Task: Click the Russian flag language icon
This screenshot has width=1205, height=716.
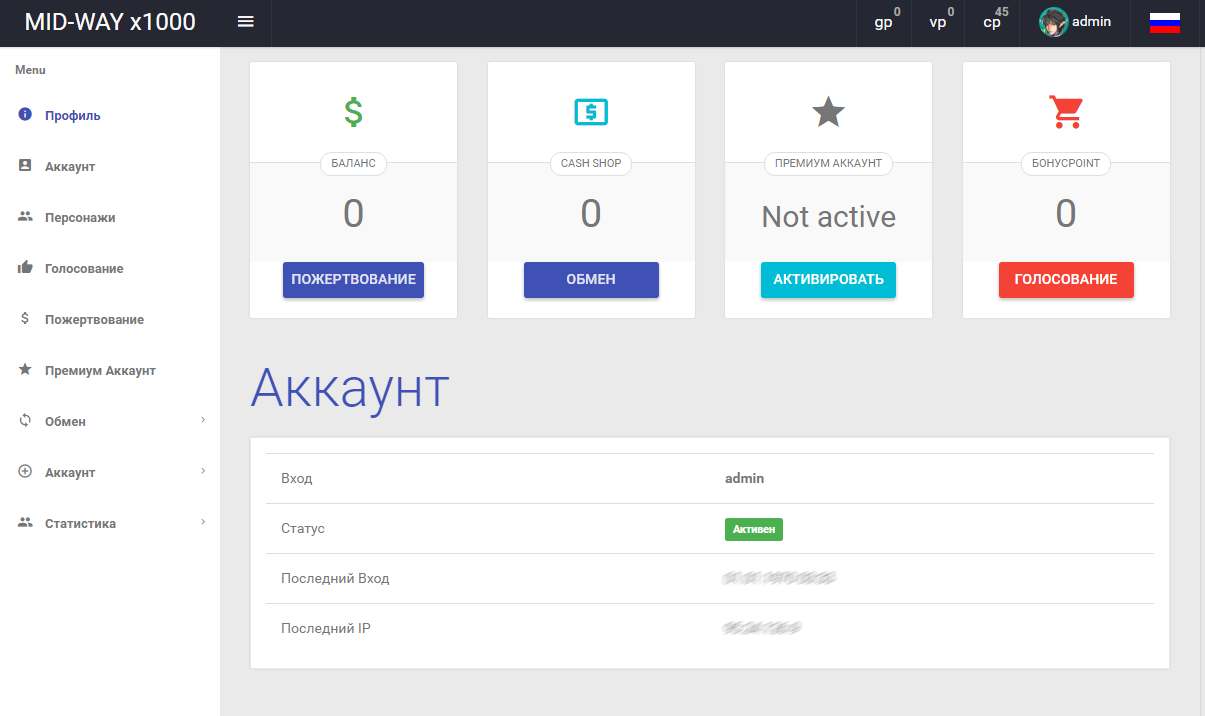Action: click(x=1164, y=23)
